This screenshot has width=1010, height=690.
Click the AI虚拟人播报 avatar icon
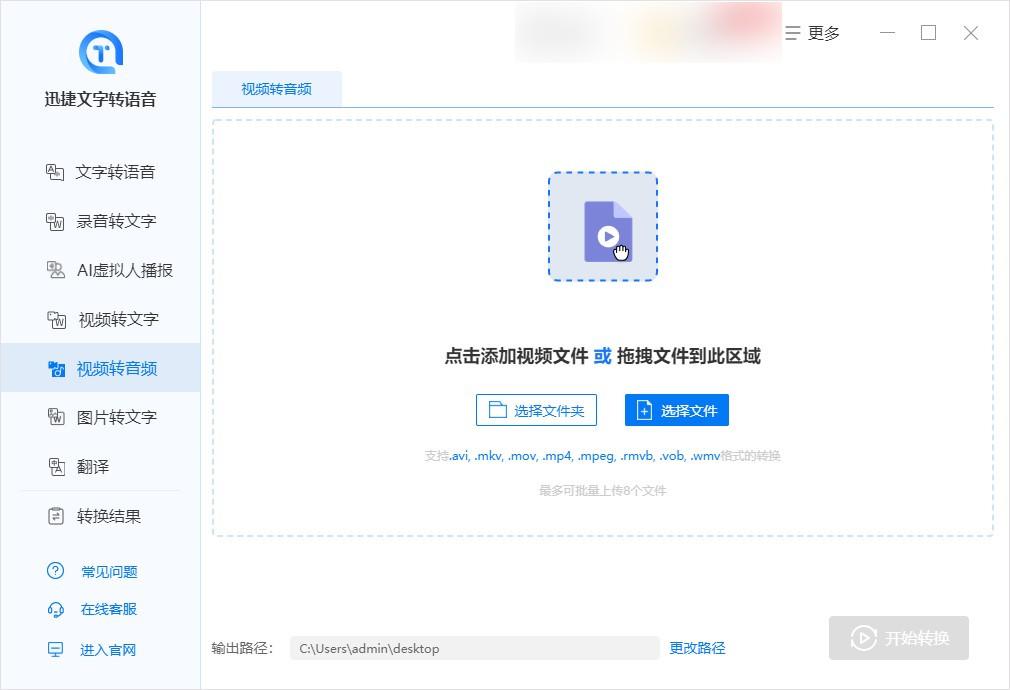tap(55, 270)
